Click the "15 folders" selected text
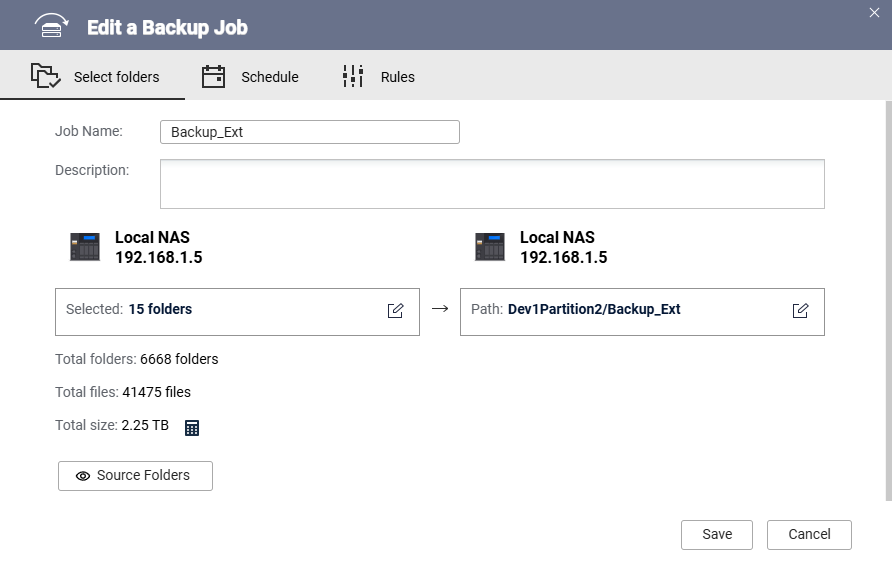The height and width of the screenshot is (566, 892). (160, 310)
